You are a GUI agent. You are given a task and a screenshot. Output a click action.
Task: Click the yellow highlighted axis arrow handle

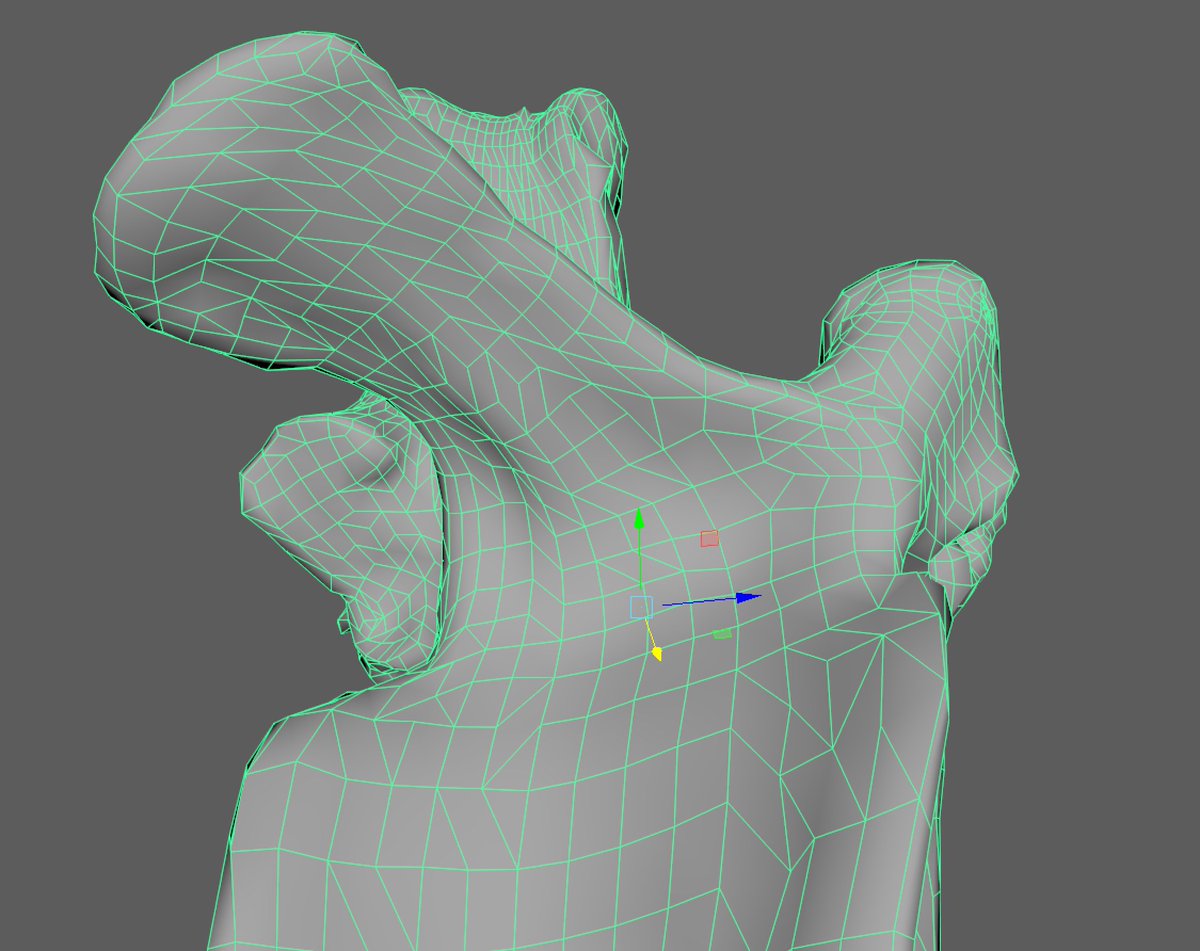[x=656, y=653]
